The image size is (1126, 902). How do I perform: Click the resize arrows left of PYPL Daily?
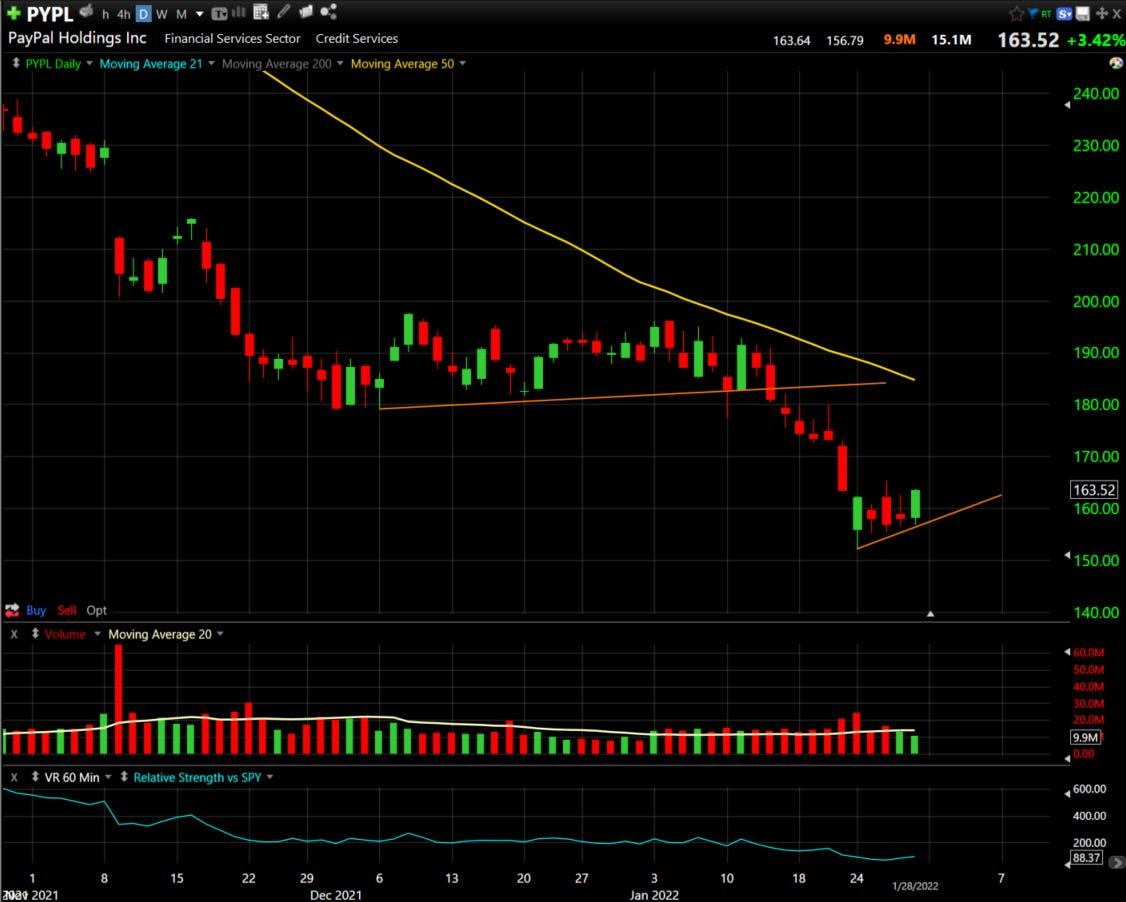(x=15, y=63)
